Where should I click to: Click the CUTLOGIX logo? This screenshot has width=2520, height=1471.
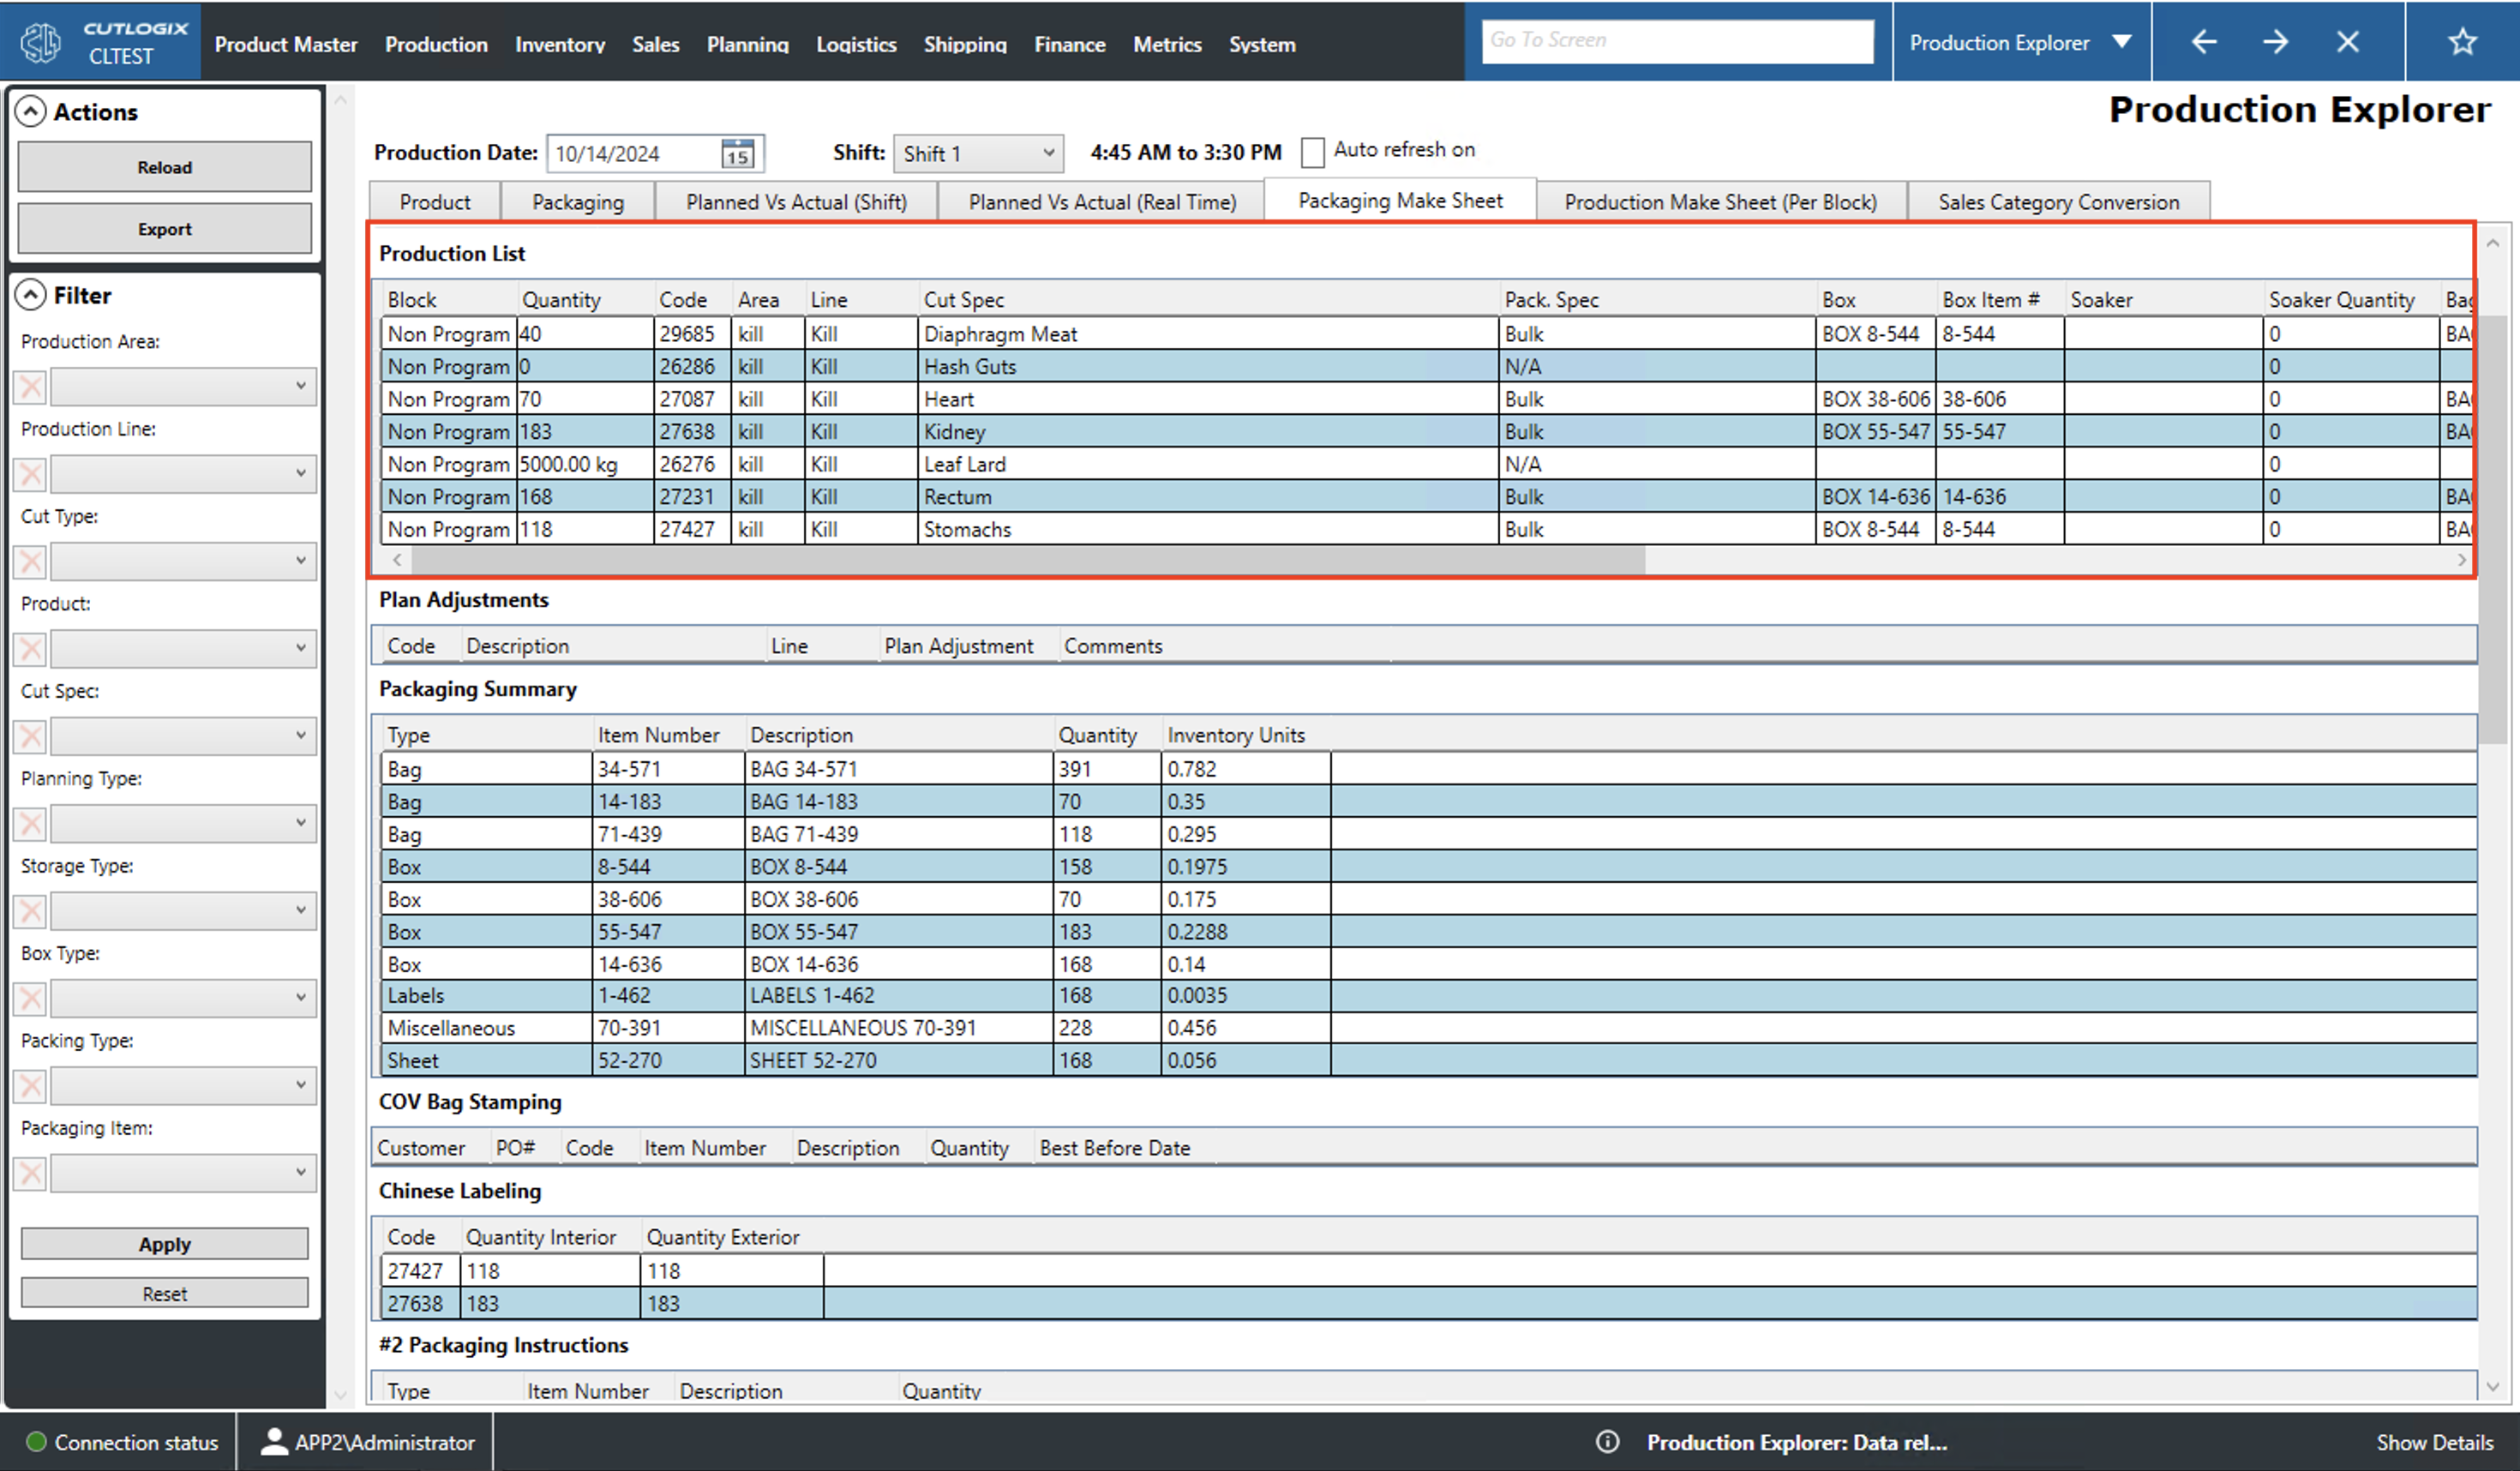pos(40,41)
